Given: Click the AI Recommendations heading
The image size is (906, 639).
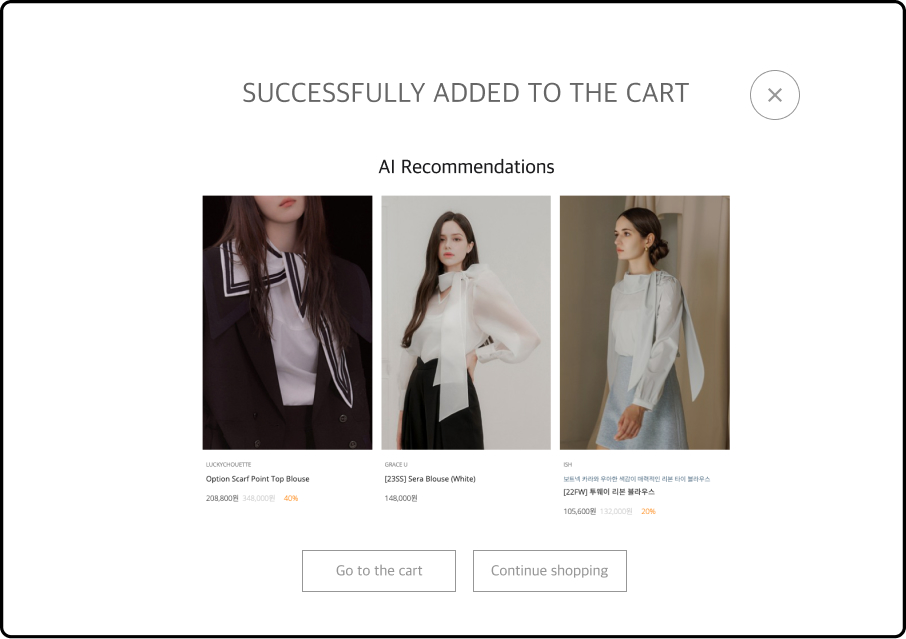Looking at the screenshot, I should click(x=466, y=167).
